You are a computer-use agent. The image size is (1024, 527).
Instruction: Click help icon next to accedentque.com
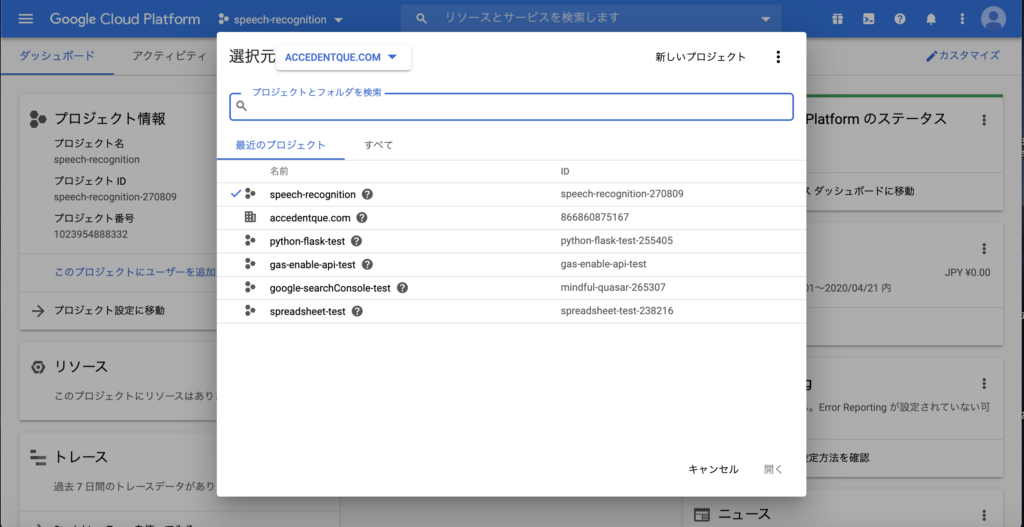(x=362, y=217)
